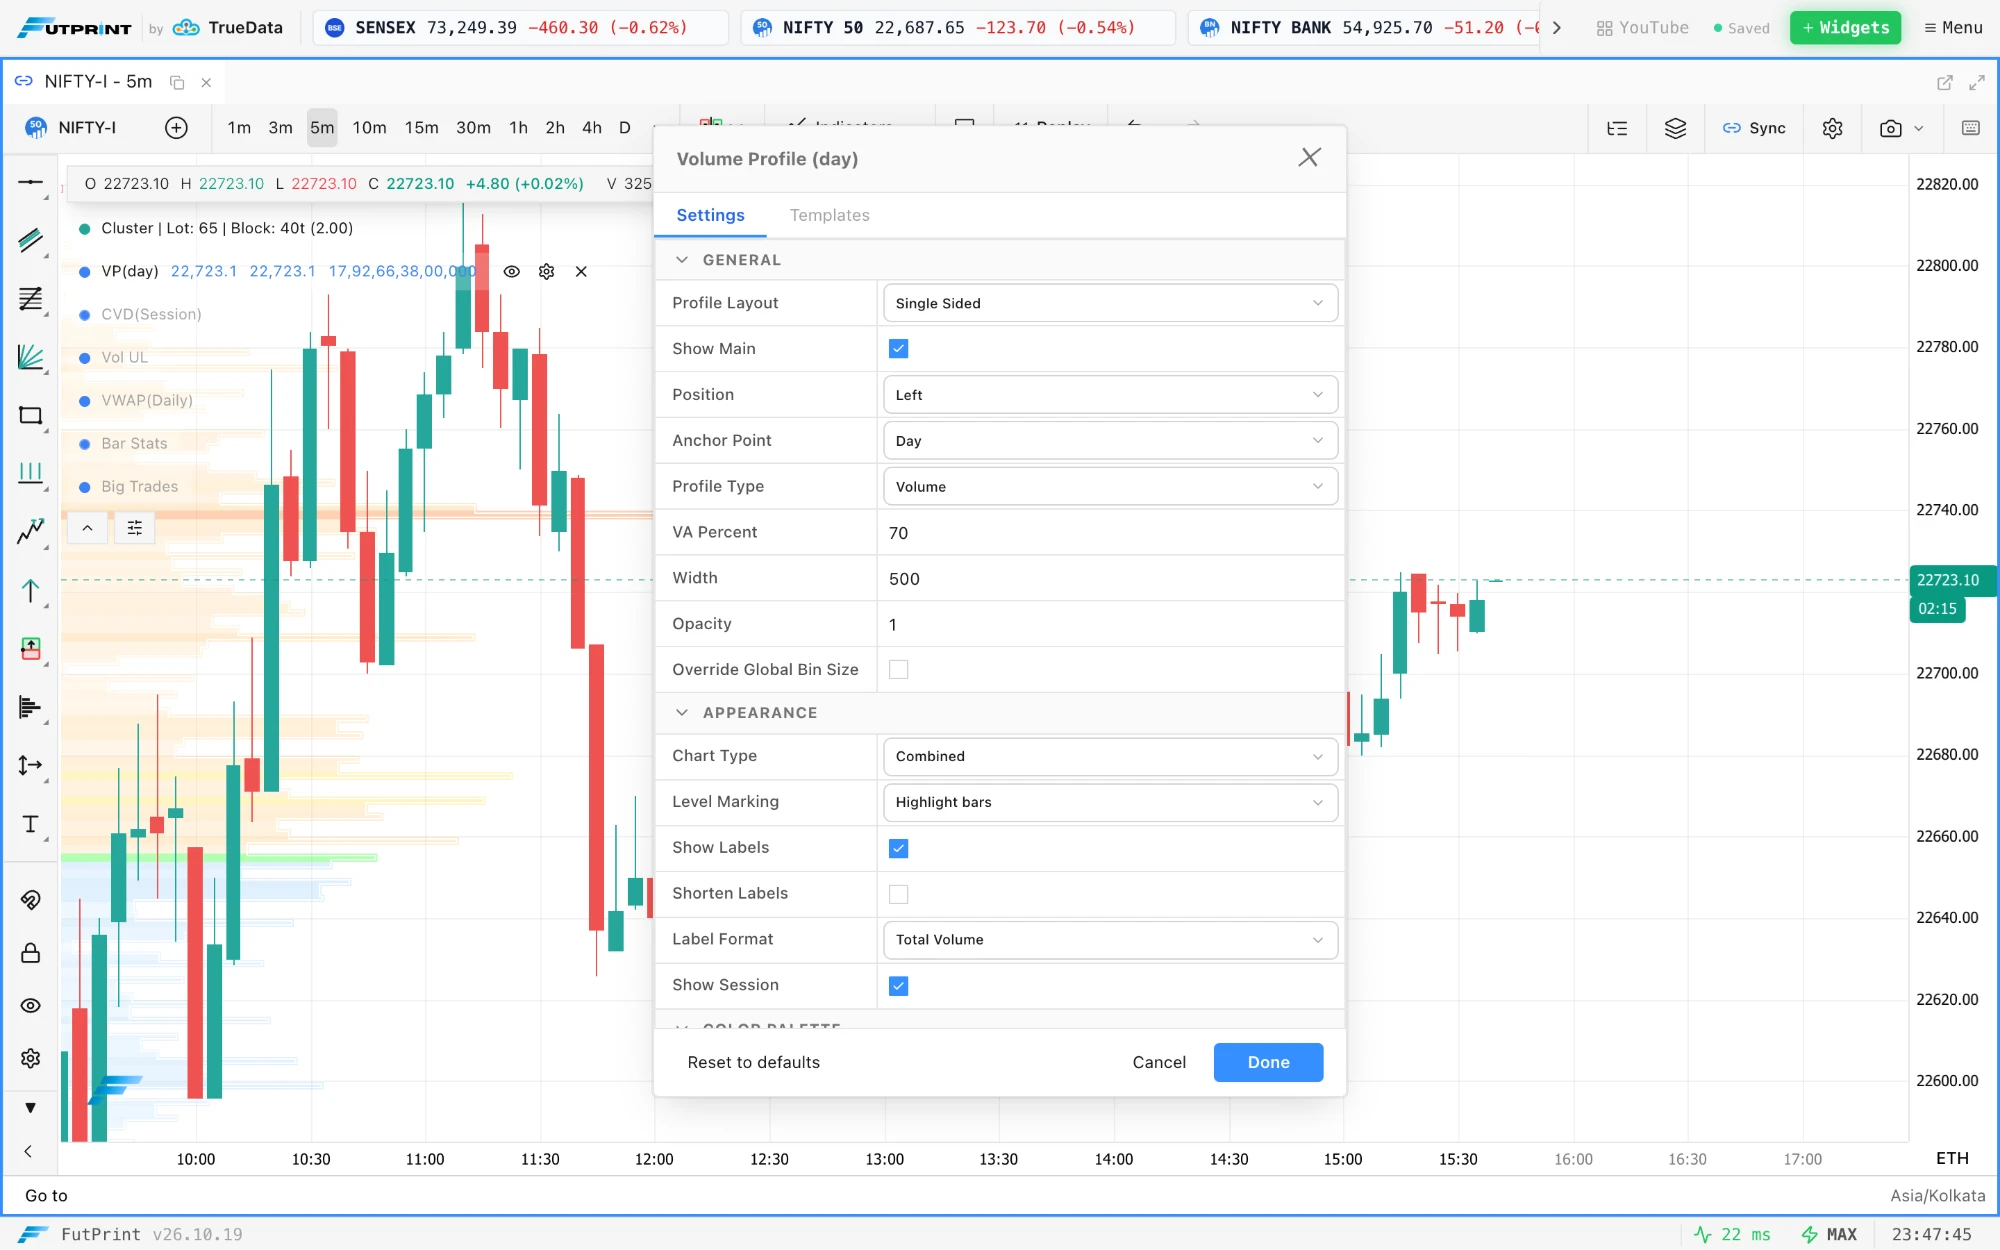Viewport: 2000px width, 1250px height.
Task: Open the Anchor Point dropdown
Action: click(x=1110, y=441)
